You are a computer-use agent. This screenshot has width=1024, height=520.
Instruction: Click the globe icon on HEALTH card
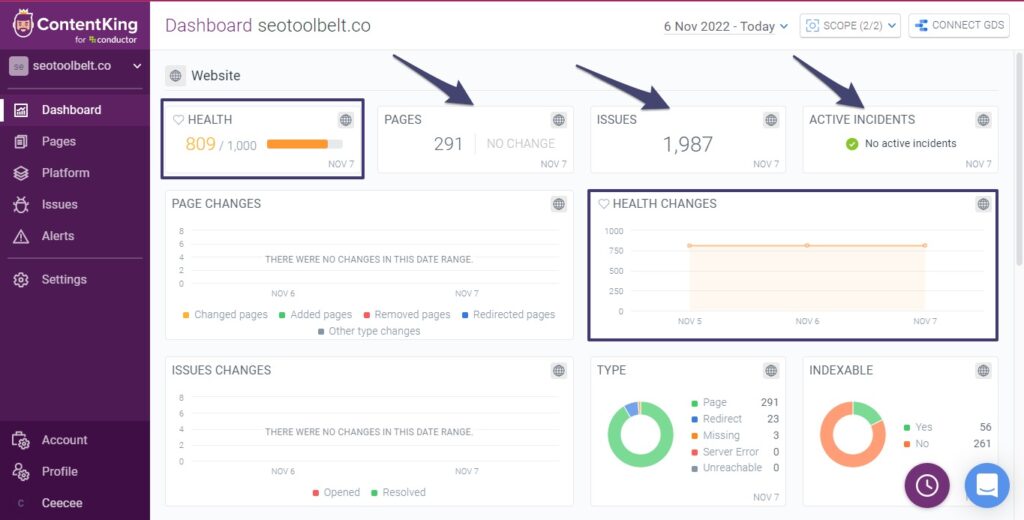pos(346,120)
